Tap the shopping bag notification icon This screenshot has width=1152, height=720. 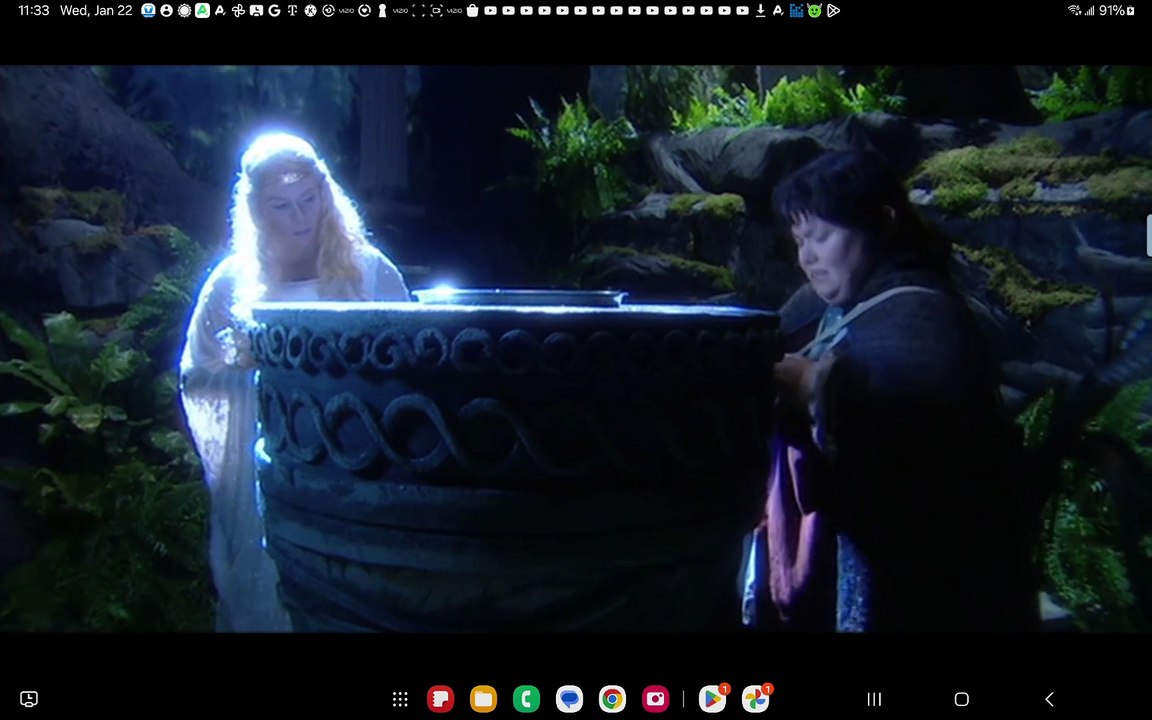pyautogui.click(x=472, y=10)
